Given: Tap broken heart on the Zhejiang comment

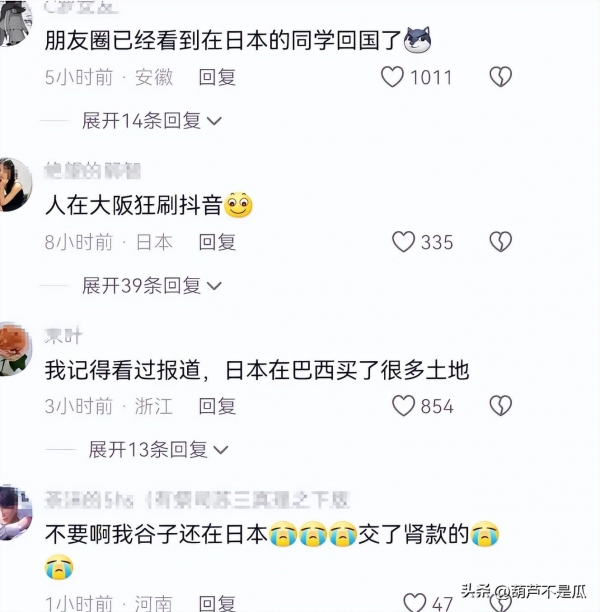Looking at the screenshot, I should [x=500, y=406].
